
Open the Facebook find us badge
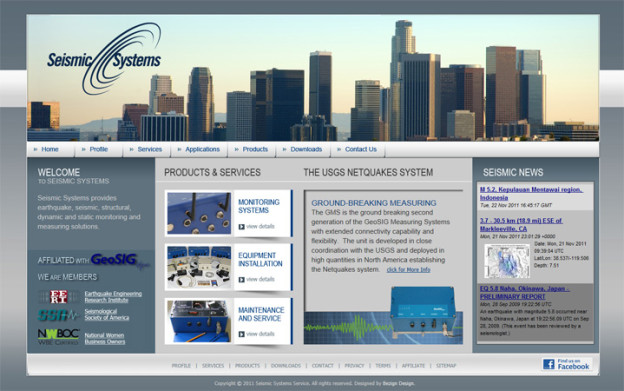[567, 364]
